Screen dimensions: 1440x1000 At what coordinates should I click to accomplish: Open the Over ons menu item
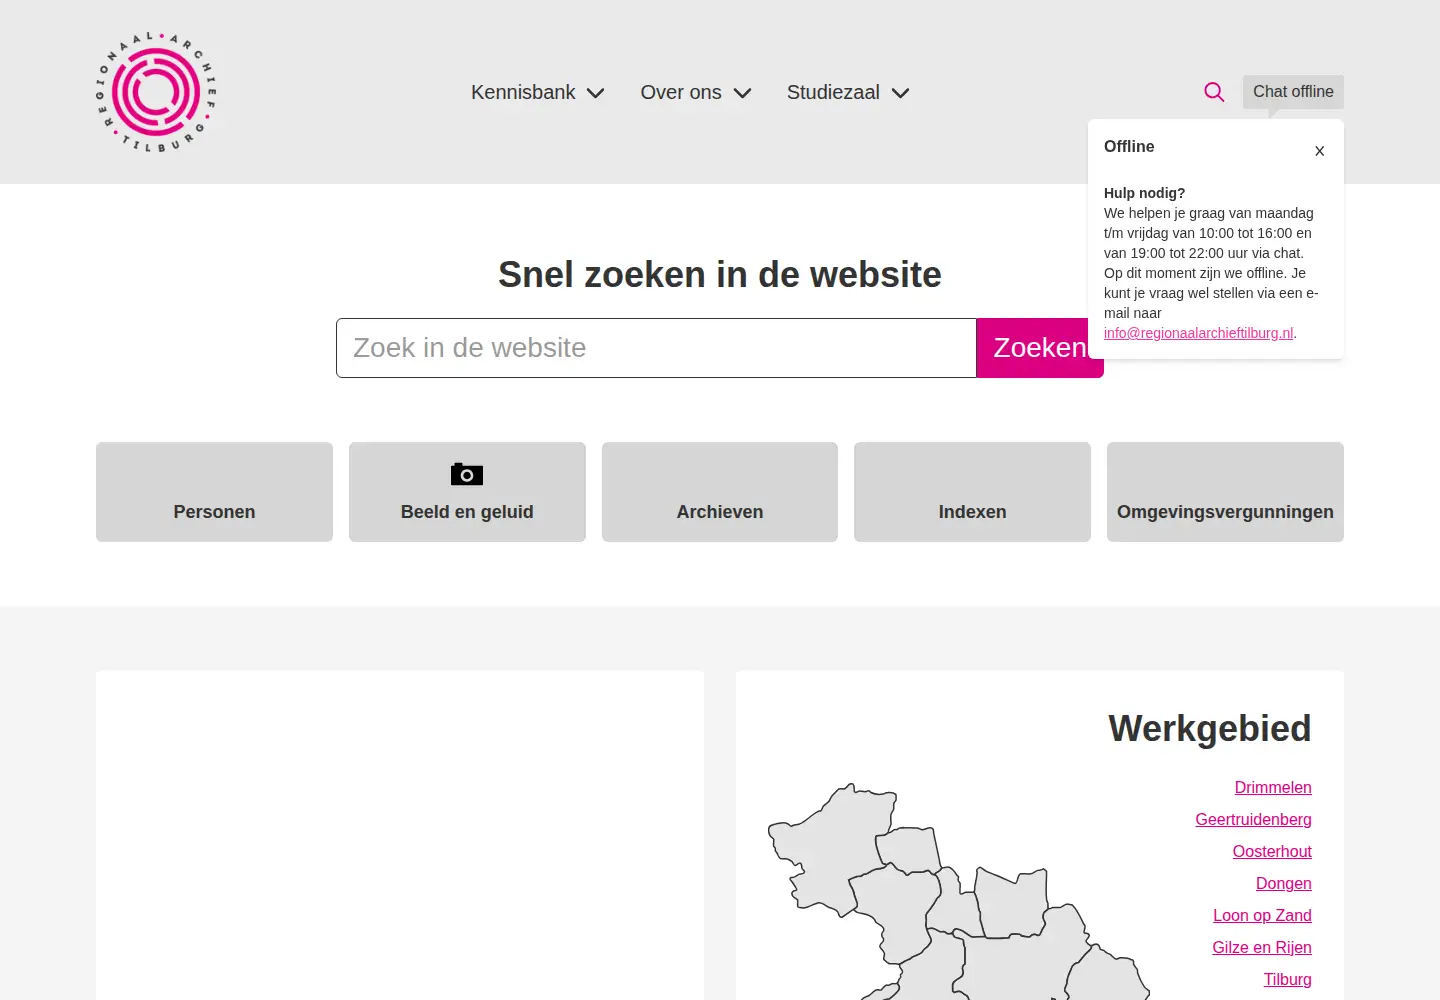681,92
